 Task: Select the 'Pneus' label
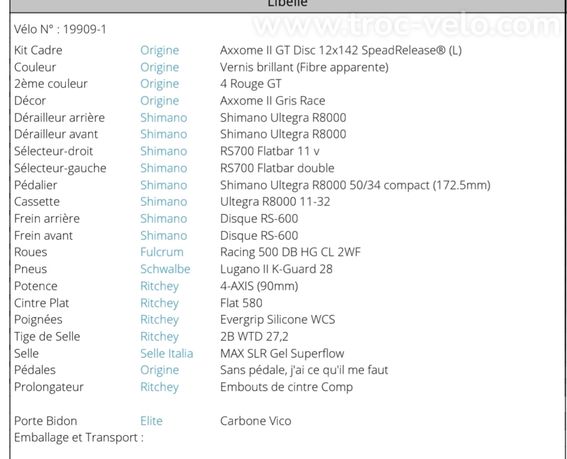pos(30,269)
